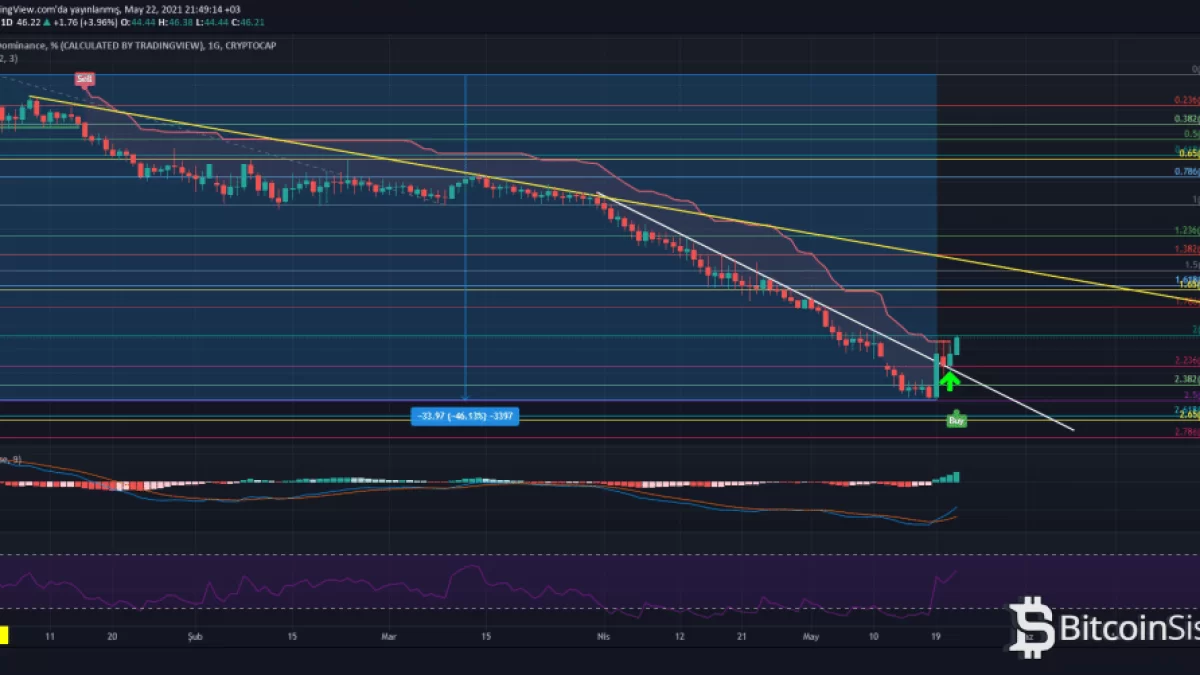Image resolution: width=1200 pixels, height=675 pixels.
Task: Click the May label on time axis
Action: (809, 635)
